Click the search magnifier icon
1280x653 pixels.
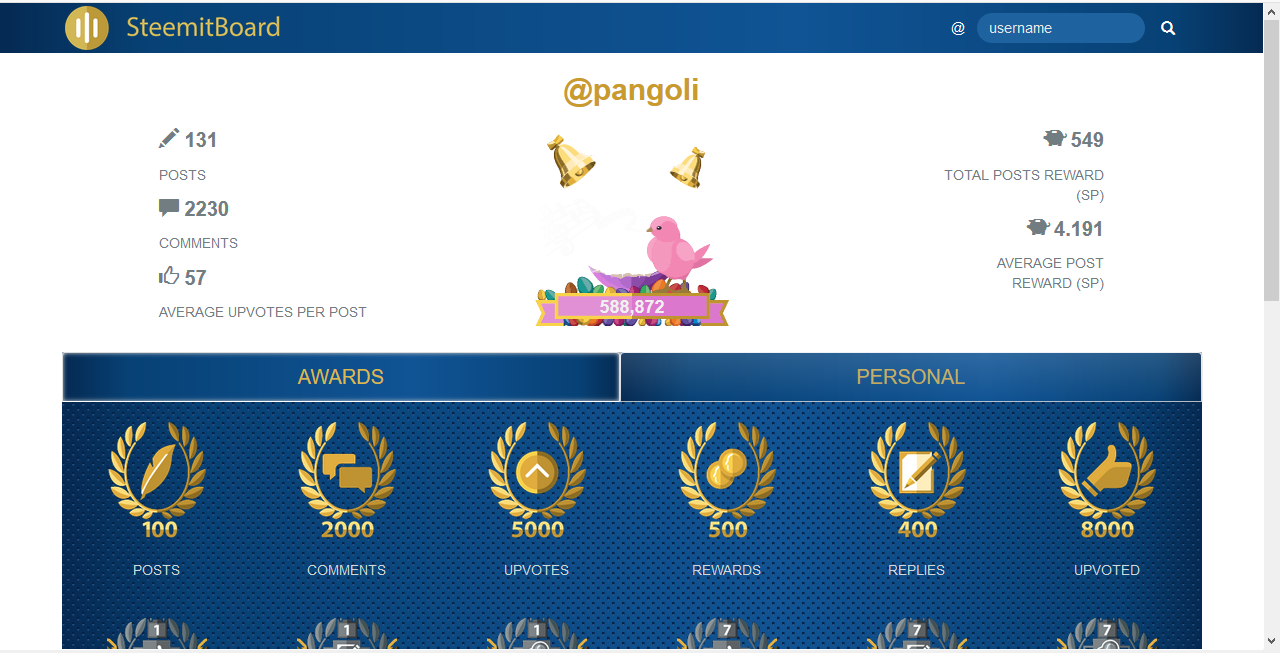(1168, 29)
